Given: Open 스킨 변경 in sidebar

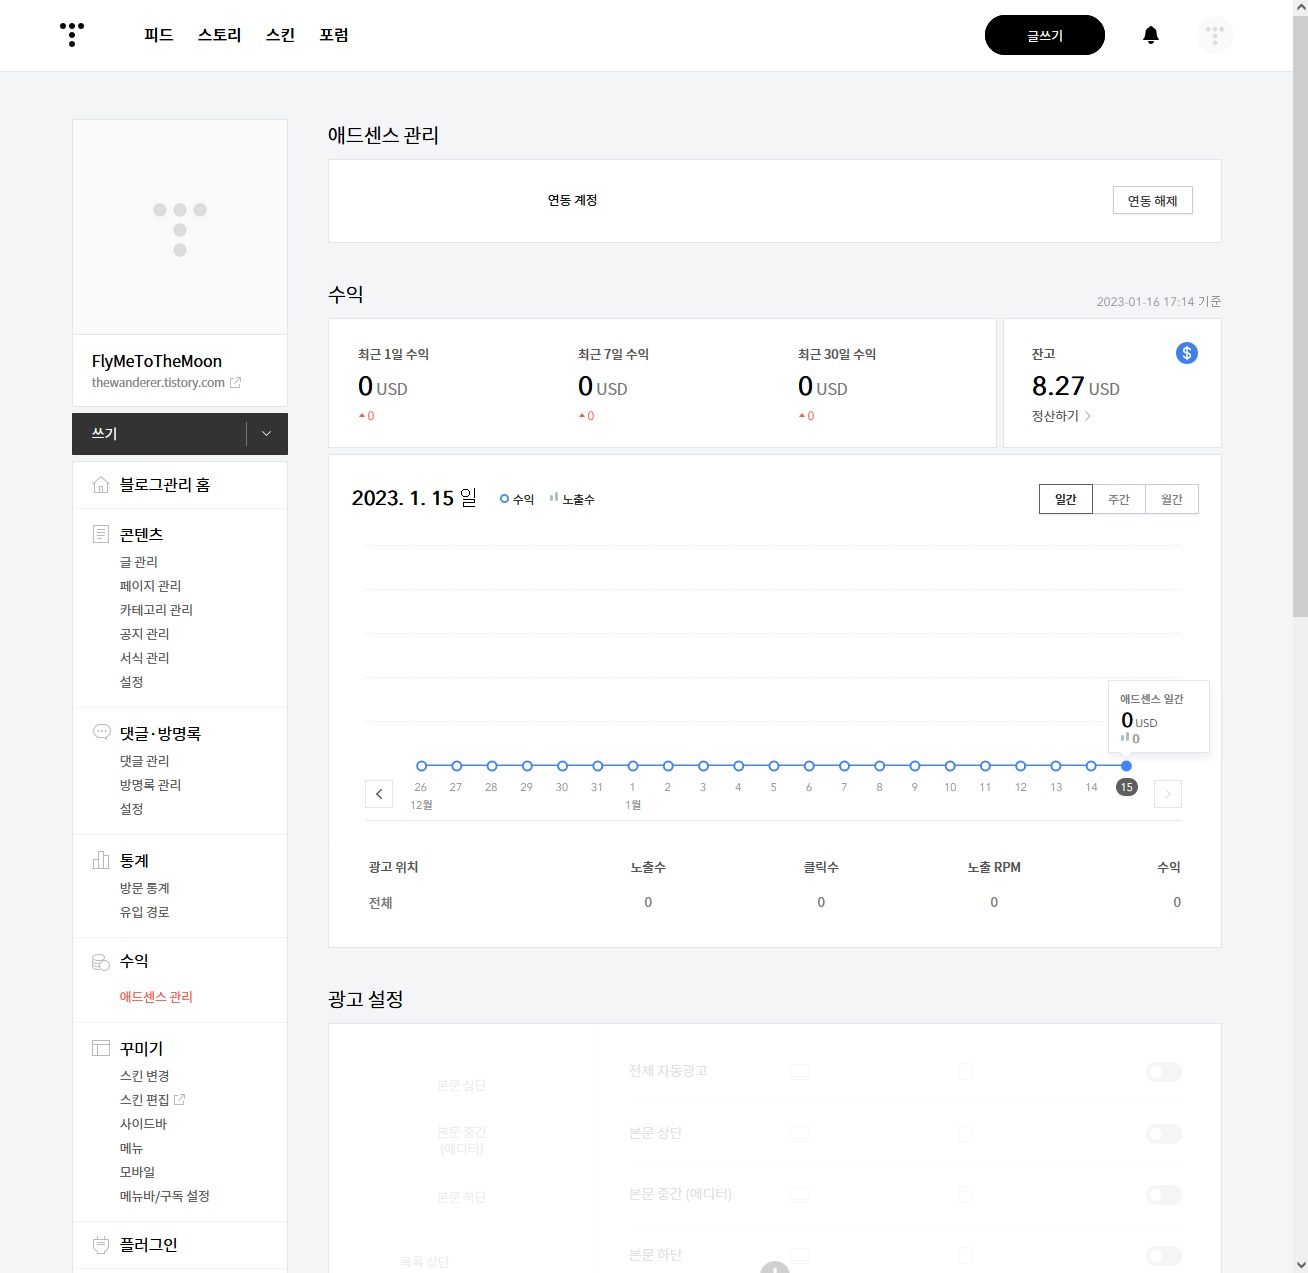Looking at the screenshot, I should [x=145, y=1076].
